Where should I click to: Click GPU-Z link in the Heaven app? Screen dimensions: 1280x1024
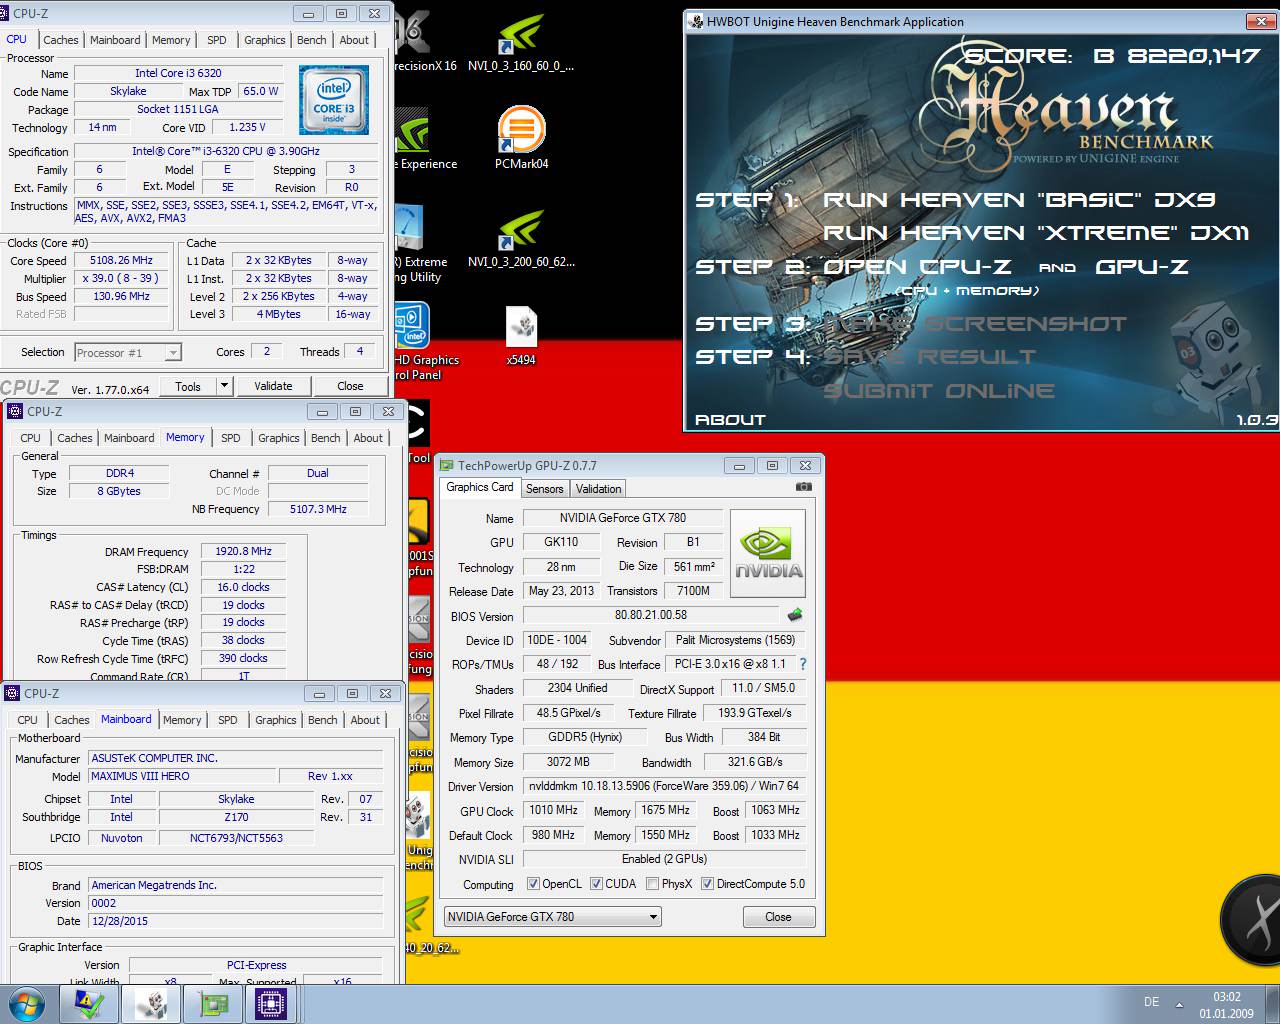click(x=1141, y=267)
